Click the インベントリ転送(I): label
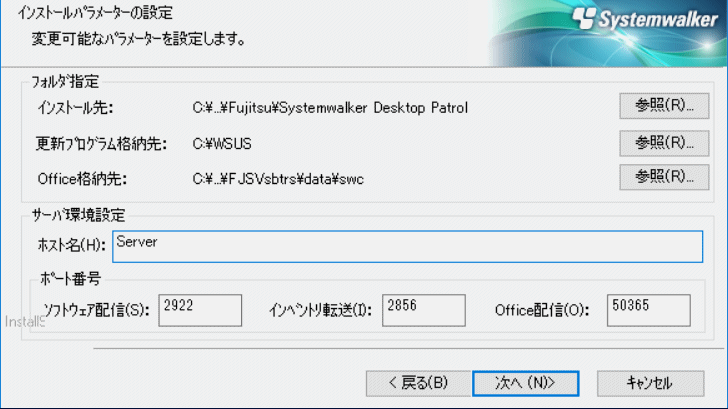The height and width of the screenshot is (409, 728). (320, 310)
